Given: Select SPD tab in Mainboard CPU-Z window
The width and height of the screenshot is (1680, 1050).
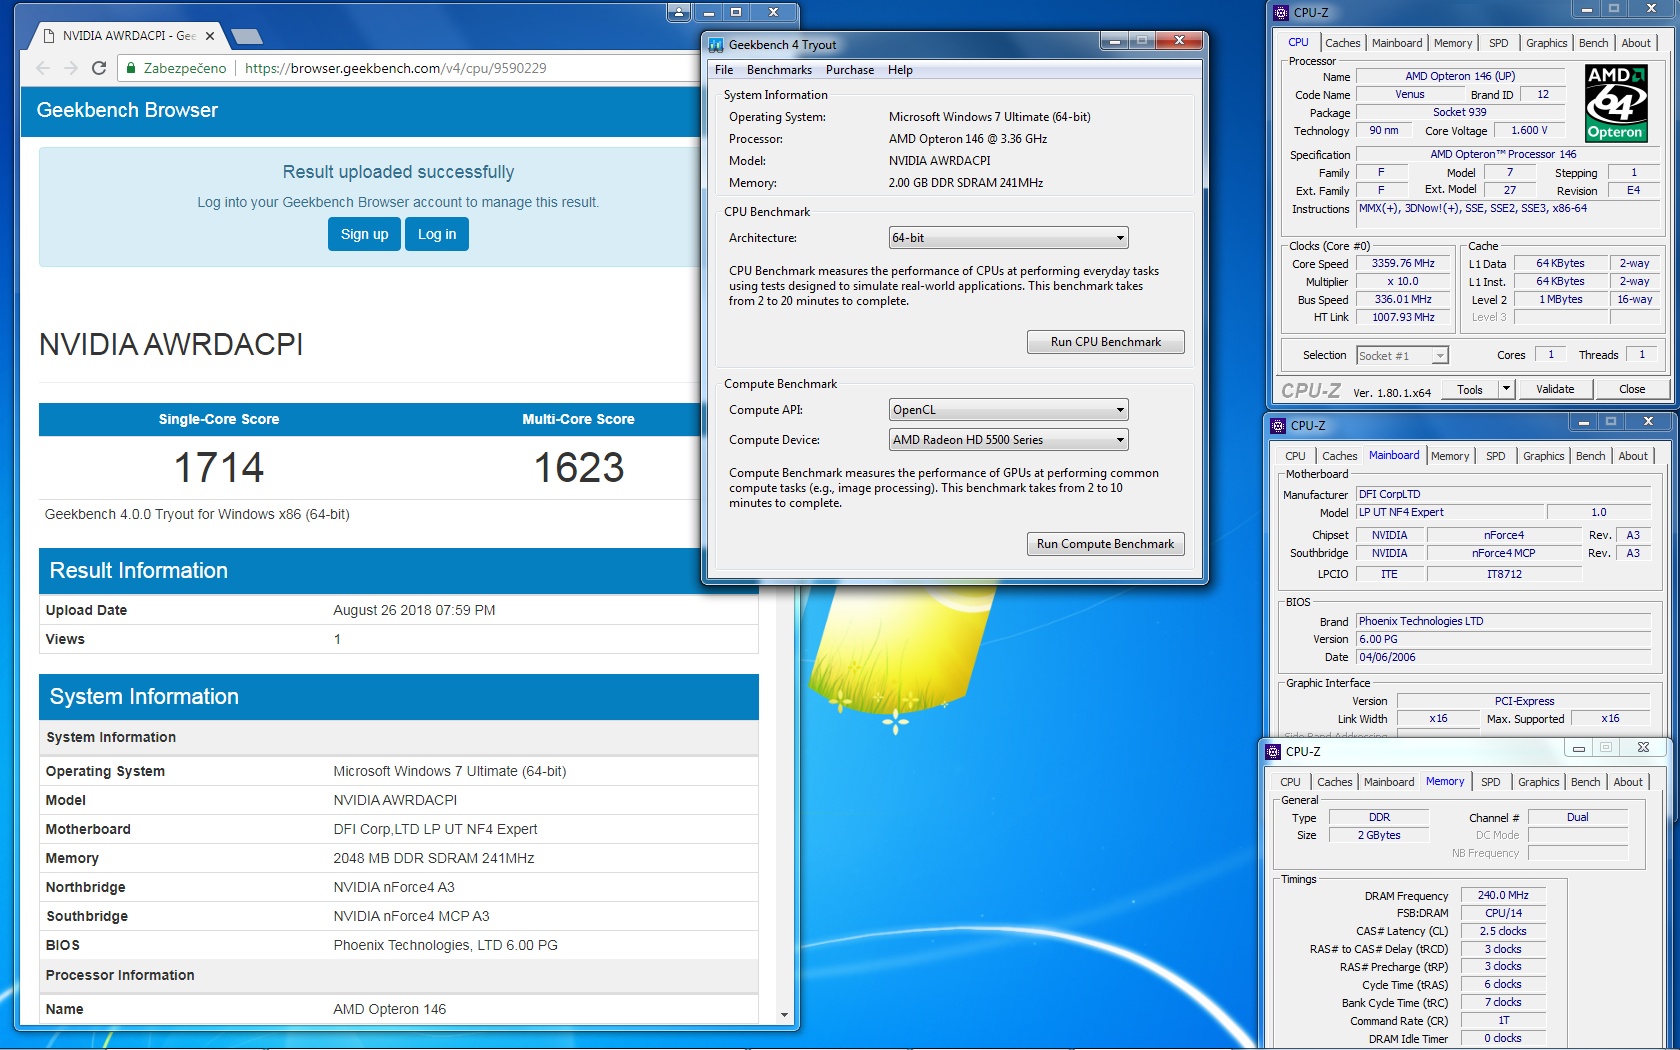Looking at the screenshot, I should point(1495,456).
